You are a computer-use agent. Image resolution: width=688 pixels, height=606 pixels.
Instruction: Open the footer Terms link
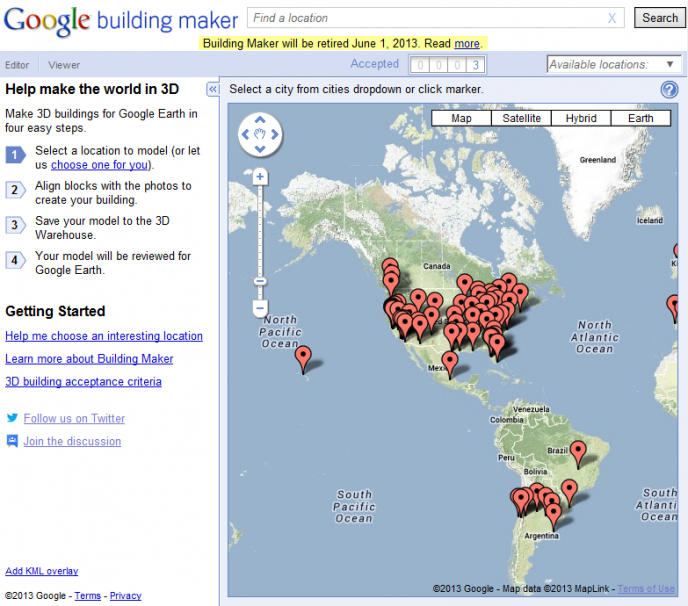tap(88, 596)
